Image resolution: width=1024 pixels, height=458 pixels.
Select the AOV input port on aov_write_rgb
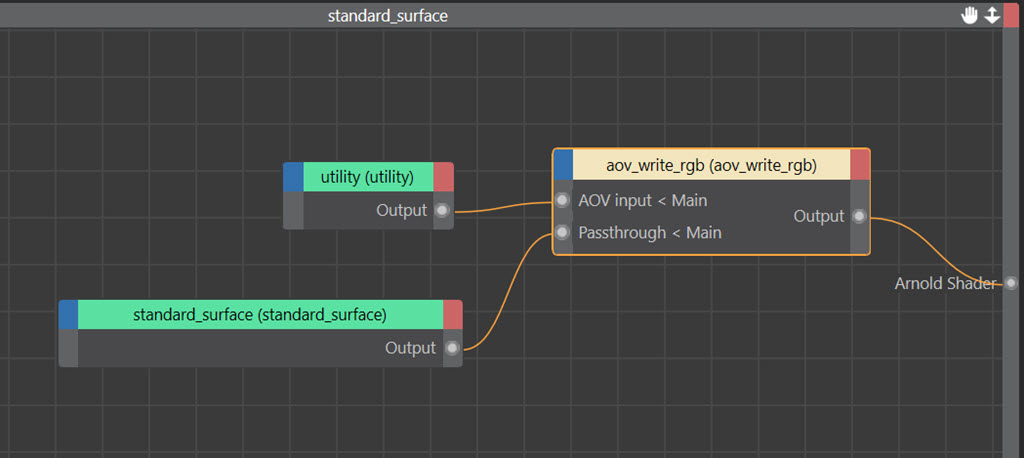point(562,201)
